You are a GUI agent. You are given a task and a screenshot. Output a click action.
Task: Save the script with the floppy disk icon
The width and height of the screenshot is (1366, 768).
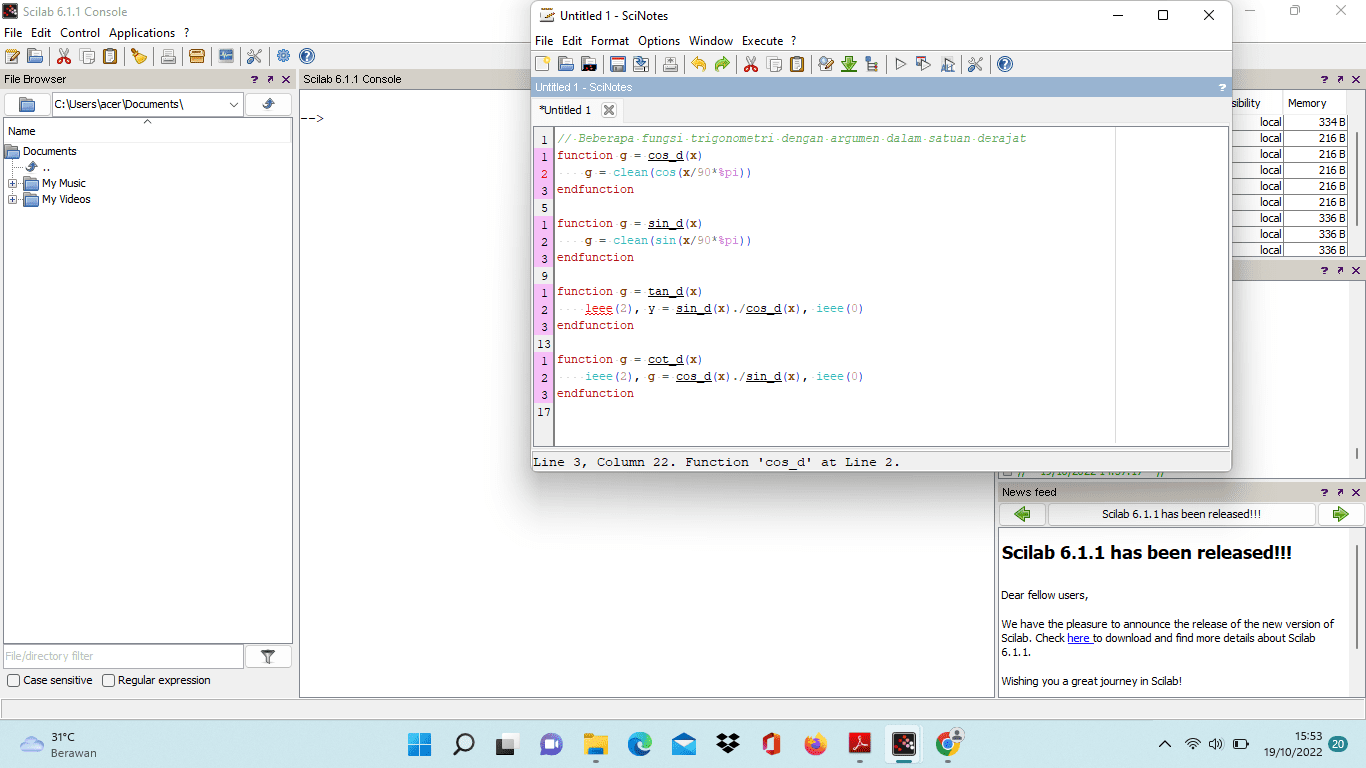coord(618,64)
